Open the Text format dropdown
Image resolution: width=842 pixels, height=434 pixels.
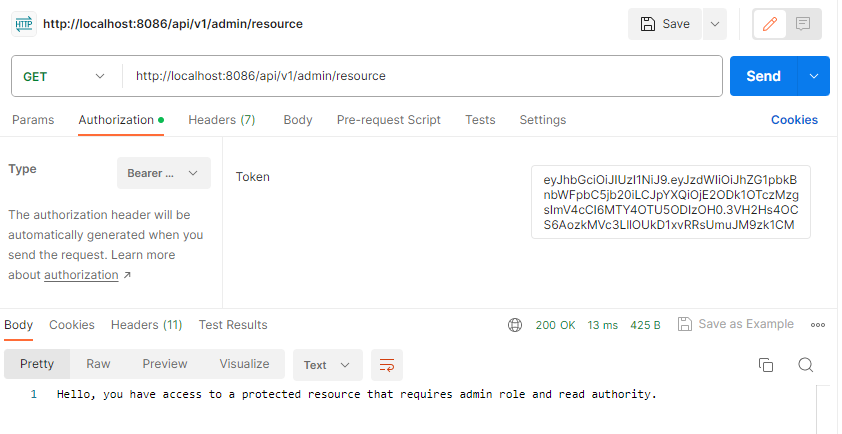tap(328, 365)
